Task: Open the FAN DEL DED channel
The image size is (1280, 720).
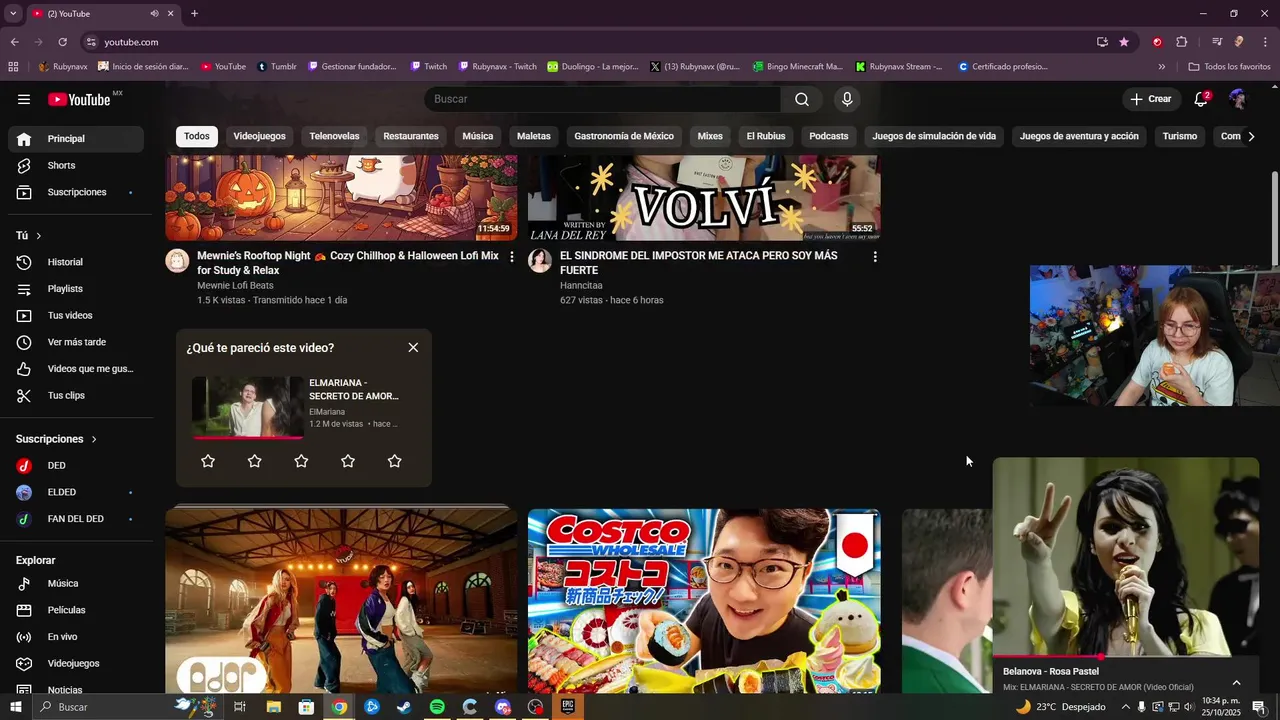Action: (76, 519)
